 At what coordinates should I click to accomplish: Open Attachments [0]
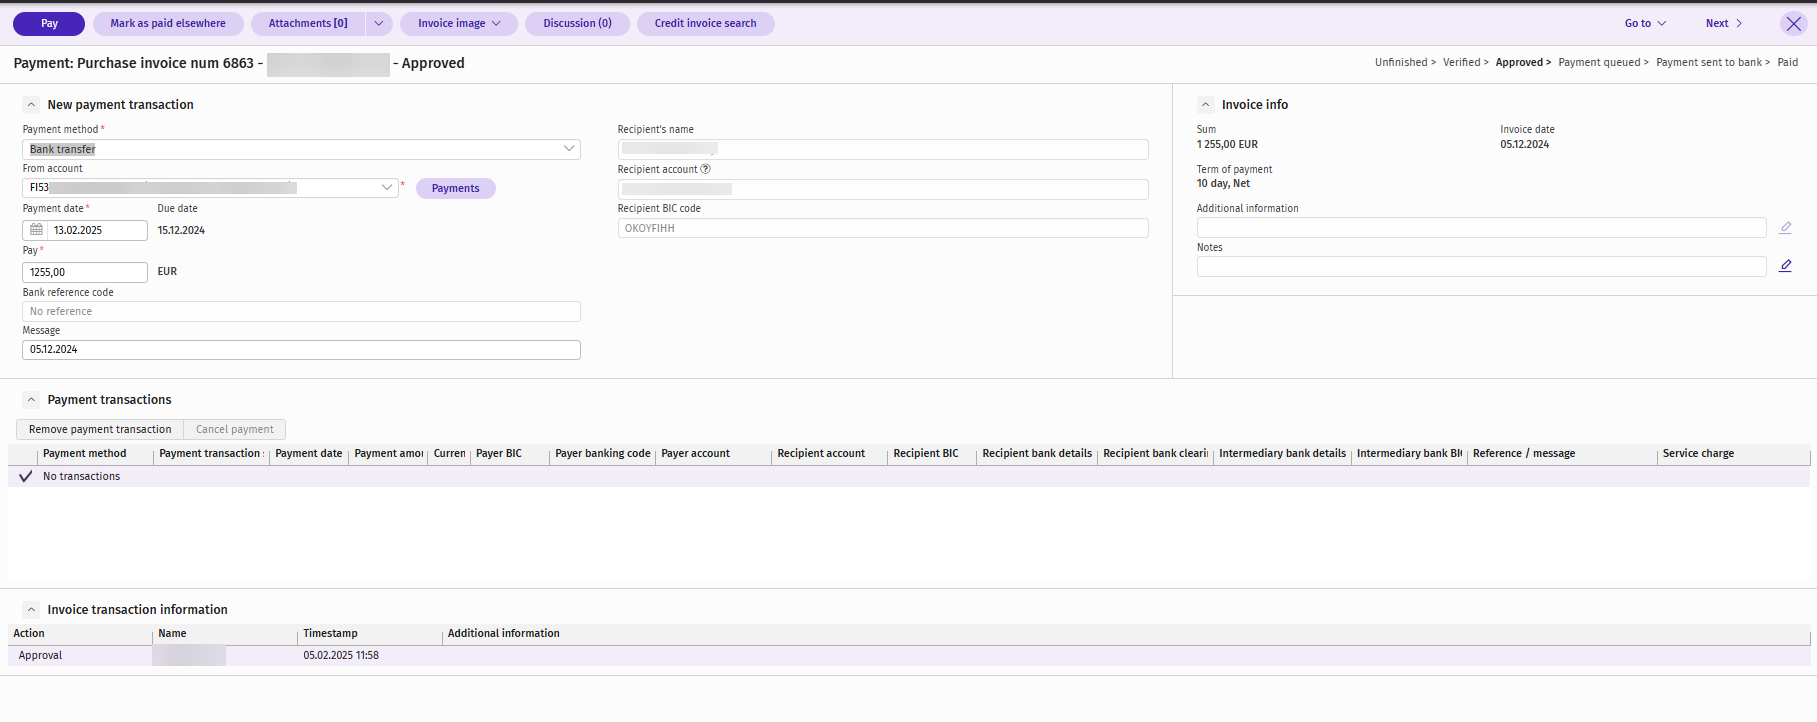pyautogui.click(x=308, y=23)
